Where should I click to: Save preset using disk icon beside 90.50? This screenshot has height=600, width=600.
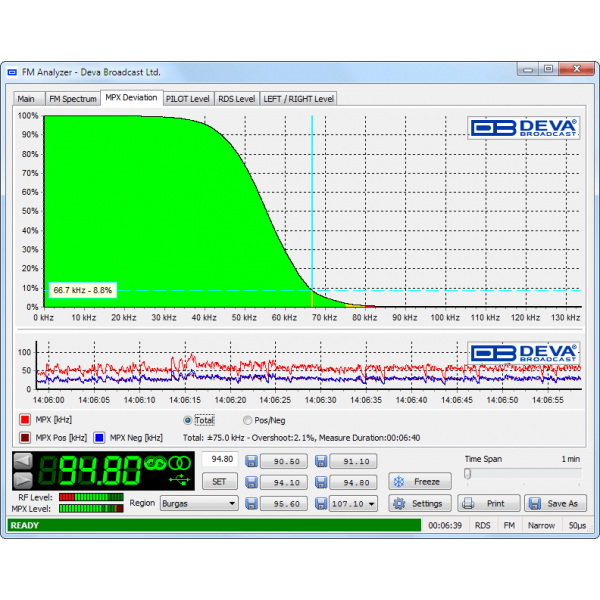point(251,461)
